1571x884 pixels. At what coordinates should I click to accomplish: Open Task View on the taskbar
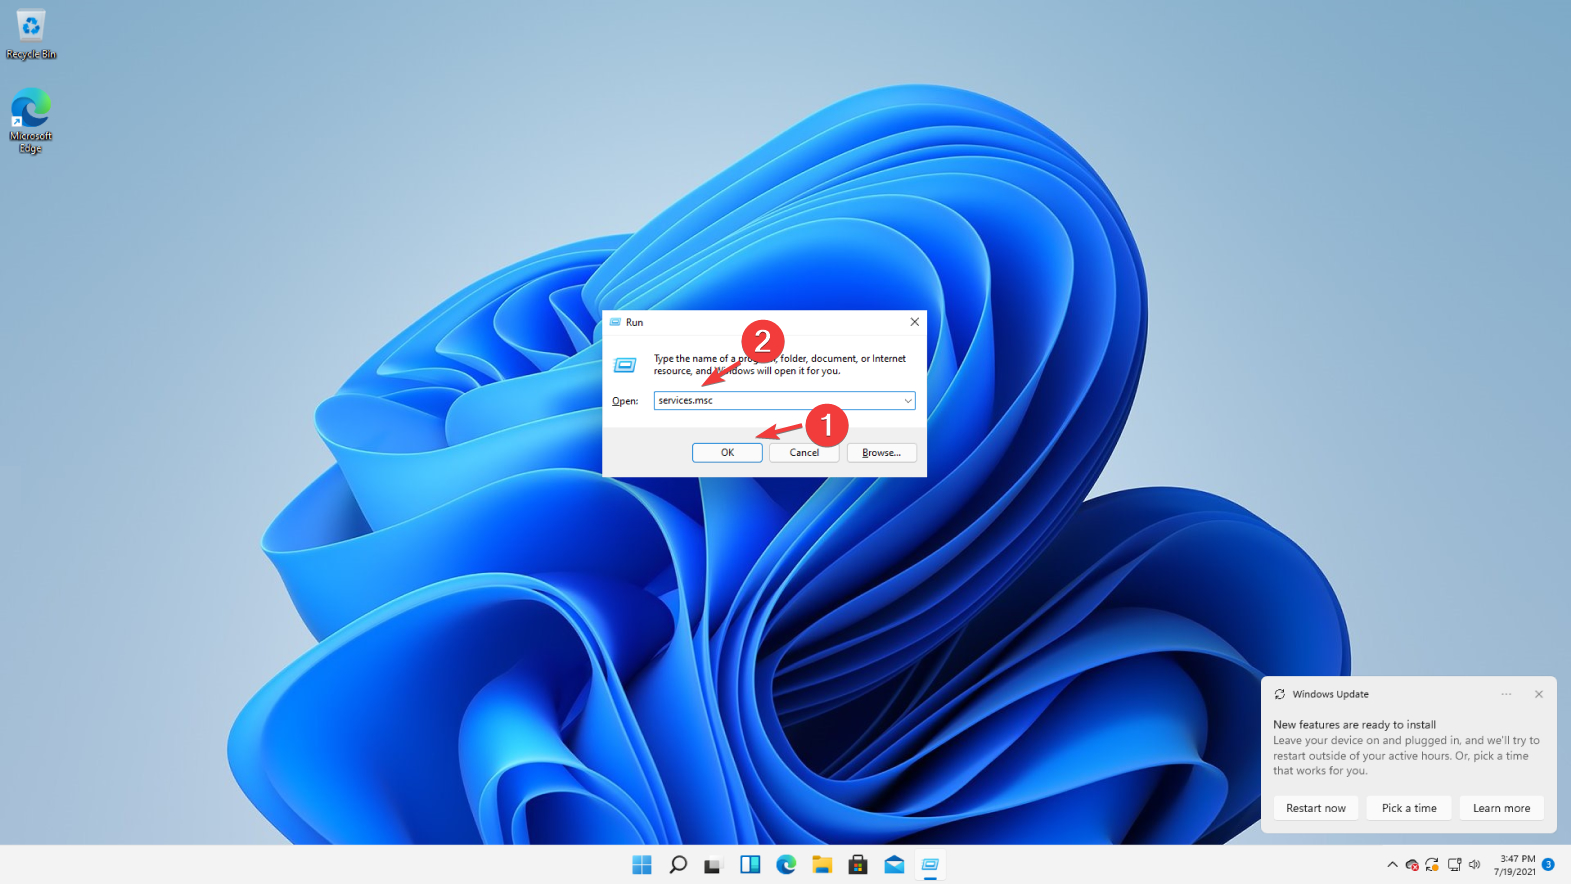point(713,865)
